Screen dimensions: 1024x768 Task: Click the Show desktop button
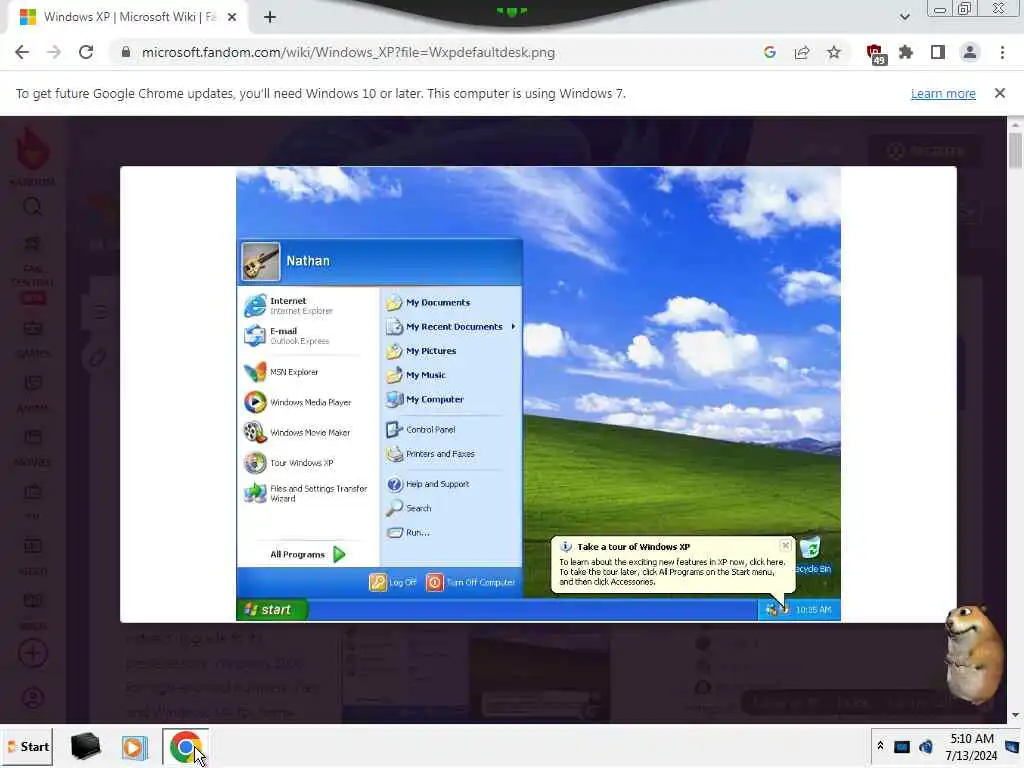point(1013,746)
